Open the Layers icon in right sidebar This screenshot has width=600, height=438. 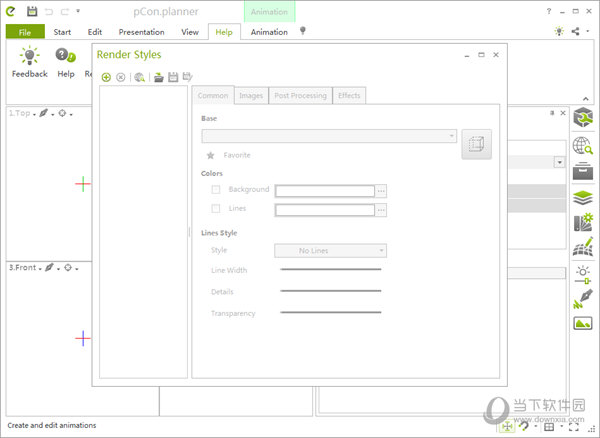pyautogui.click(x=583, y=199)
